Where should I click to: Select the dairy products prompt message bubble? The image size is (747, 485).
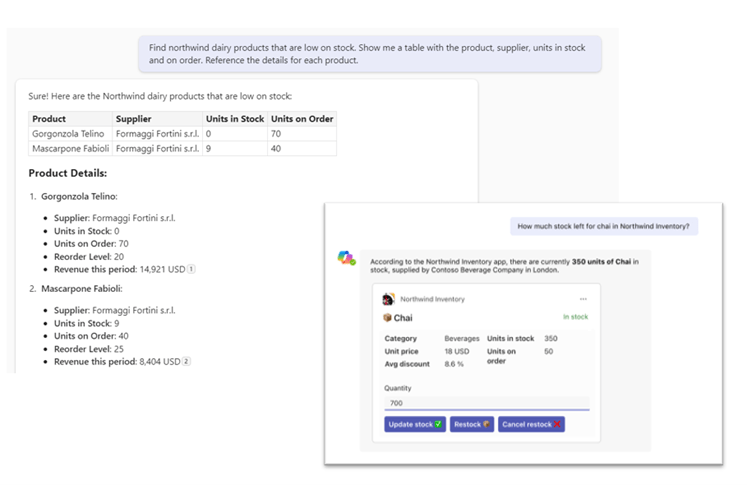coord(370,53)
